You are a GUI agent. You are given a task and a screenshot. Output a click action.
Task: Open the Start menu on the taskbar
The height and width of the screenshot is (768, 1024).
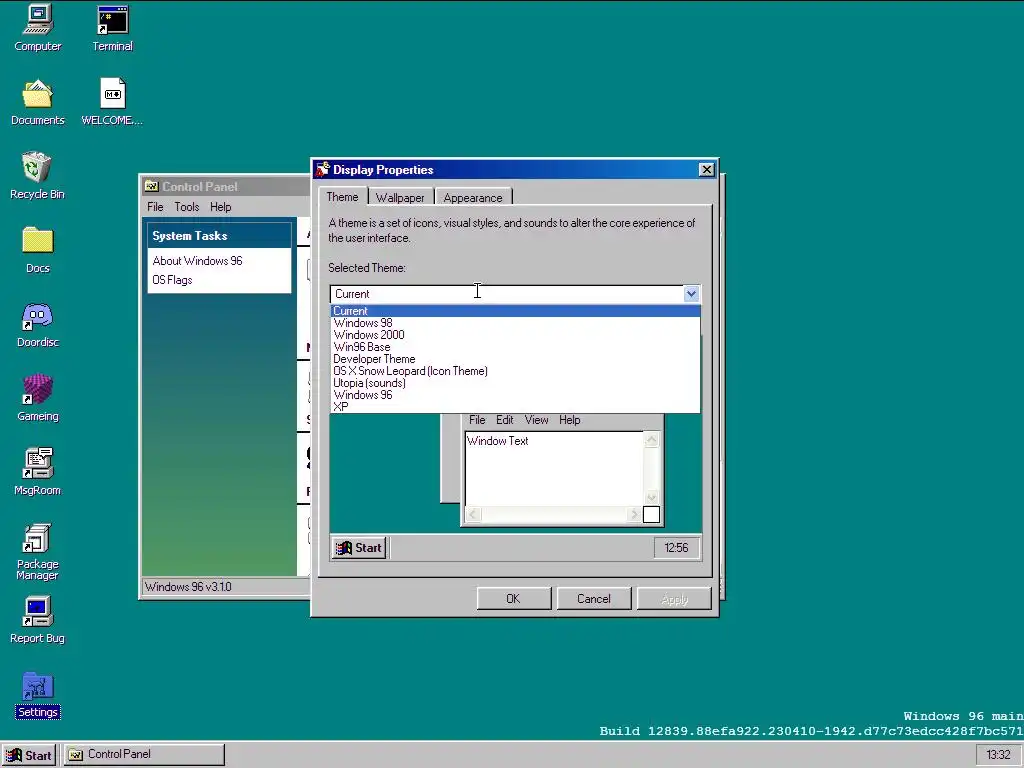click(x=29, y=755)
